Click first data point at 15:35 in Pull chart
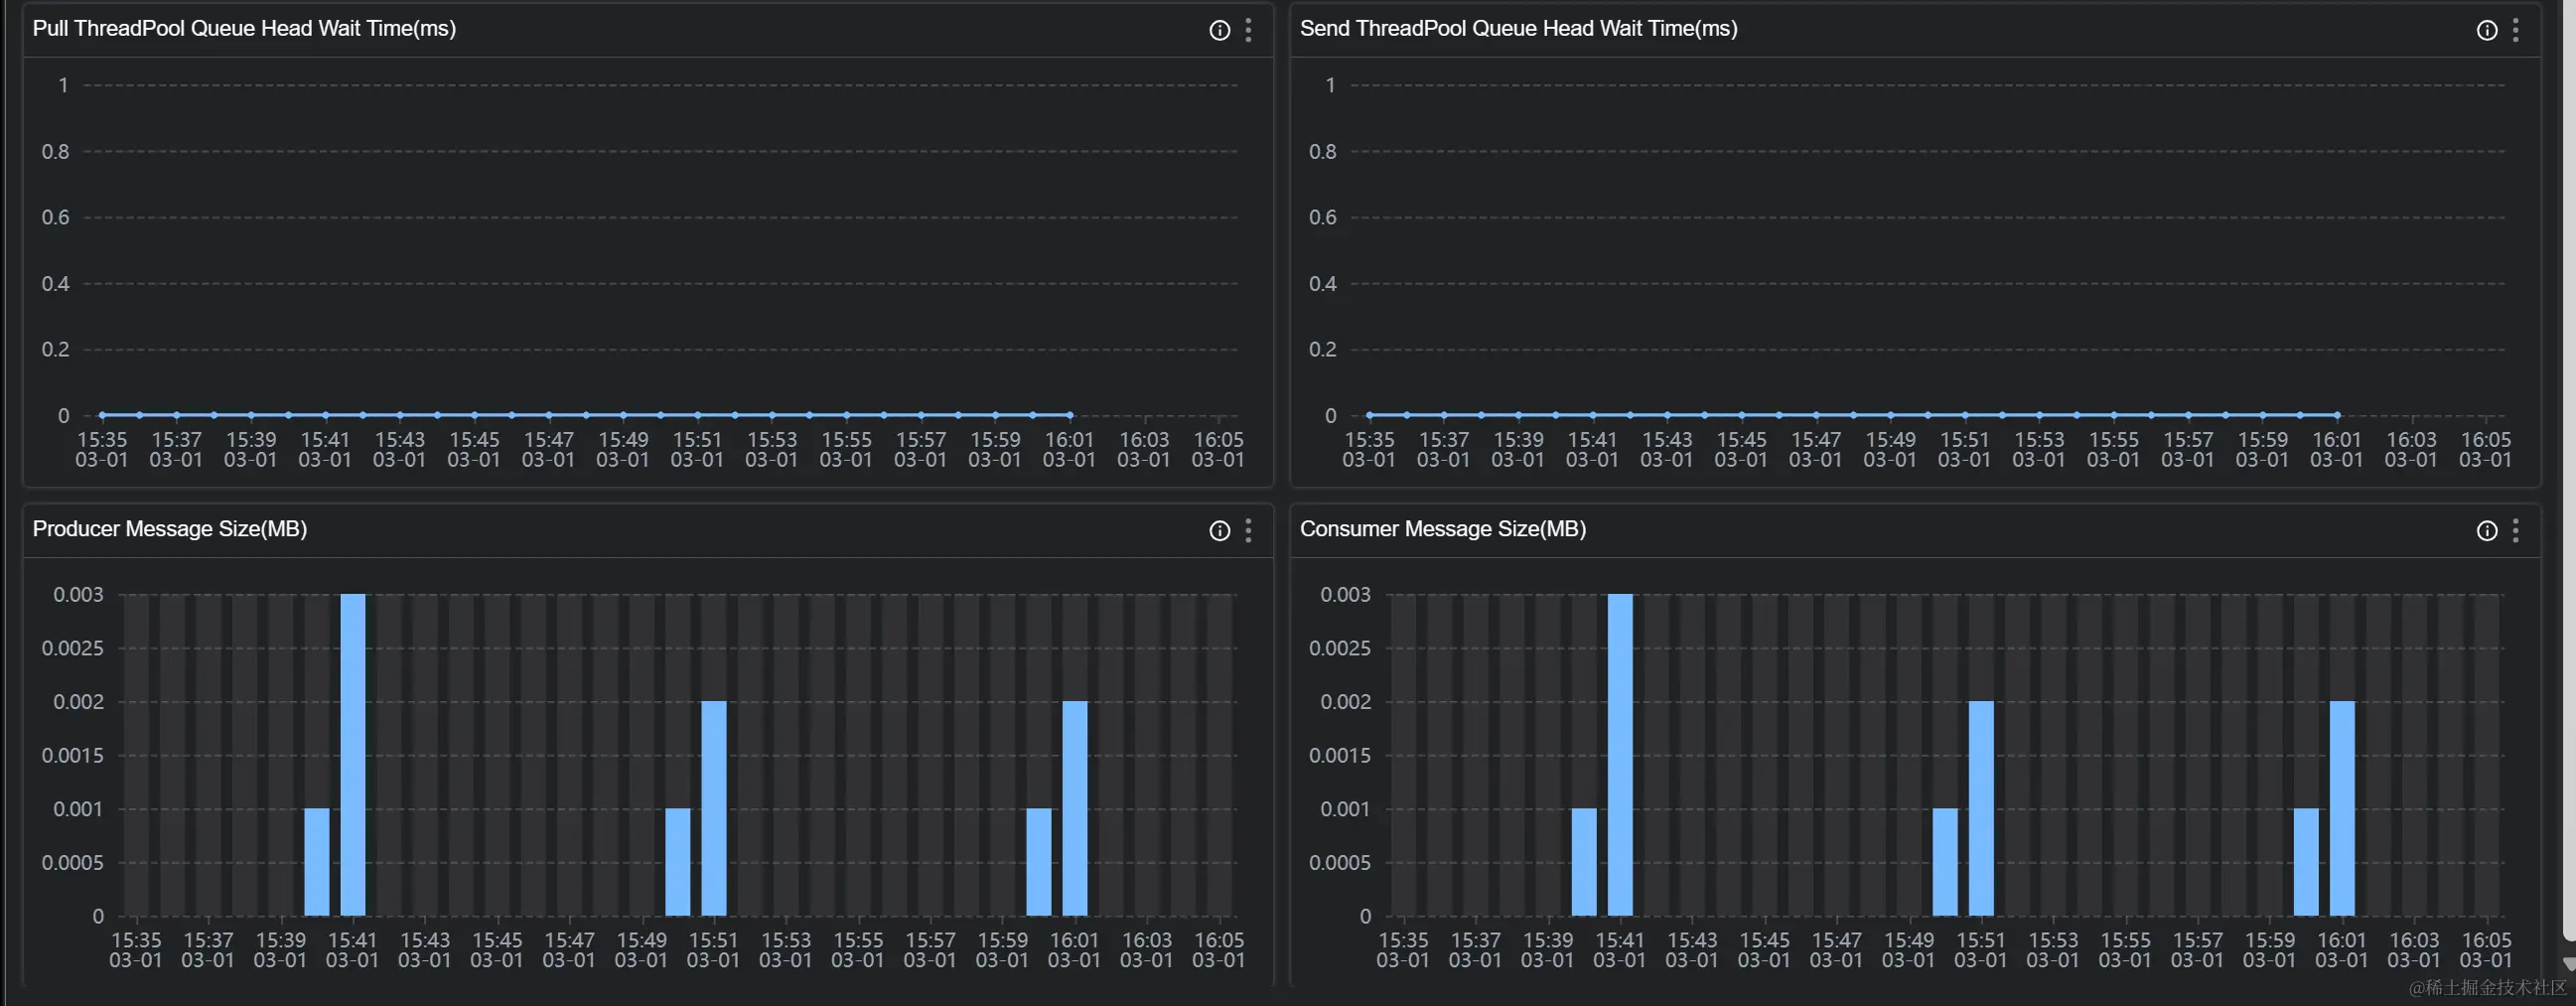This screenshot has width=2576, height=1006. (x=102, y=415)
